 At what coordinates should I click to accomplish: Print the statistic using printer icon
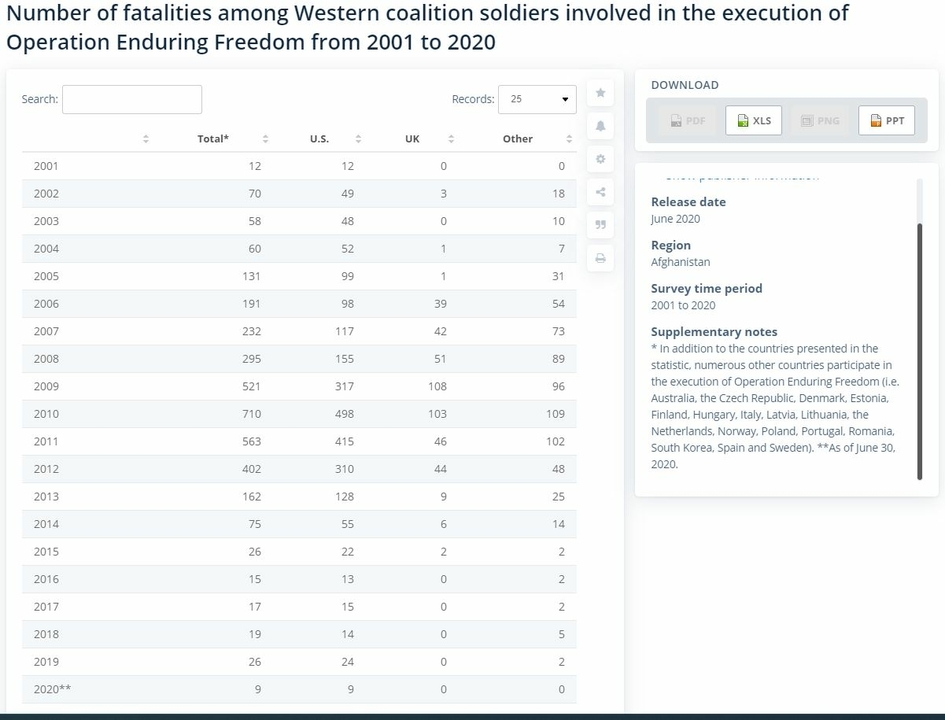coord(600,258)
